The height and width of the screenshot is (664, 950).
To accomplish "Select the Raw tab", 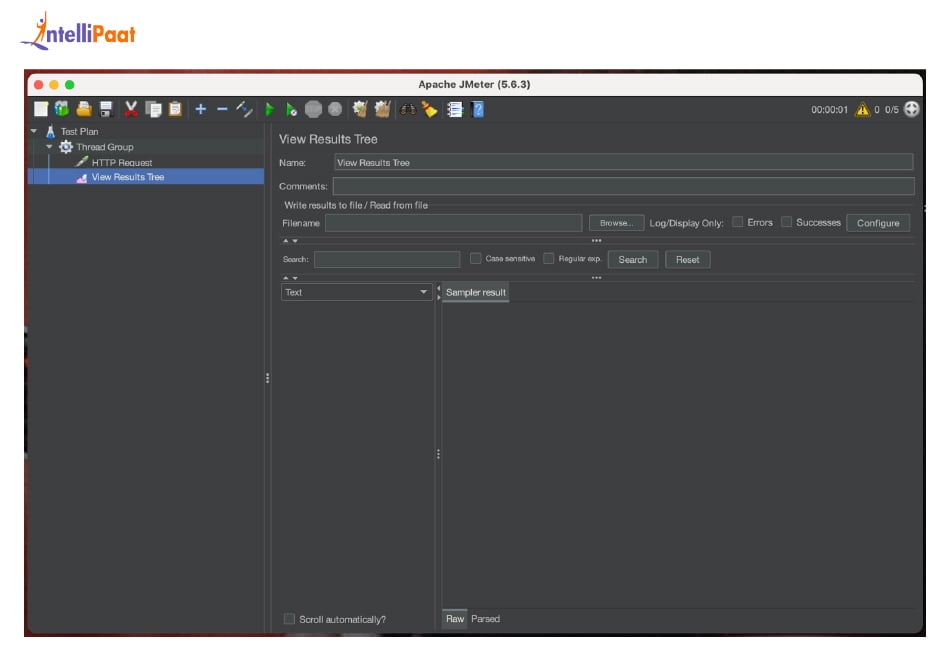I will coord(455,619).
